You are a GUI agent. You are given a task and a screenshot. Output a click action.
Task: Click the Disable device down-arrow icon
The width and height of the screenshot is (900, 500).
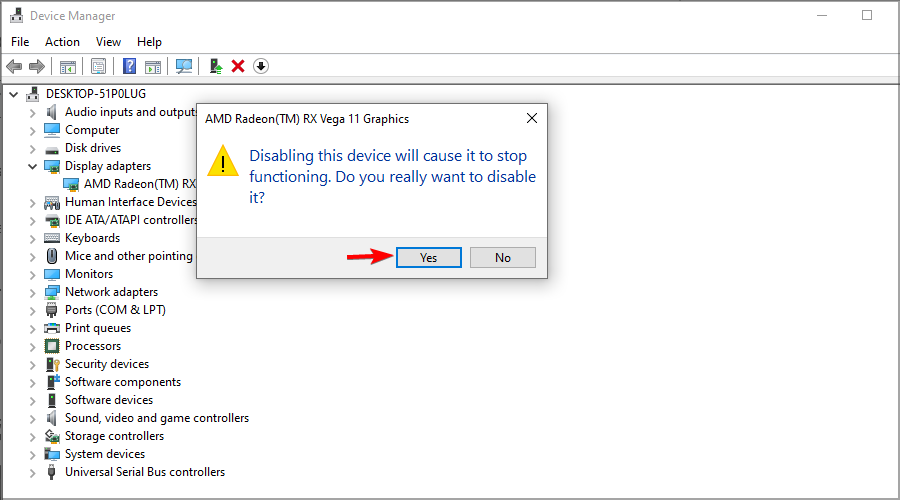click(261, 67)
